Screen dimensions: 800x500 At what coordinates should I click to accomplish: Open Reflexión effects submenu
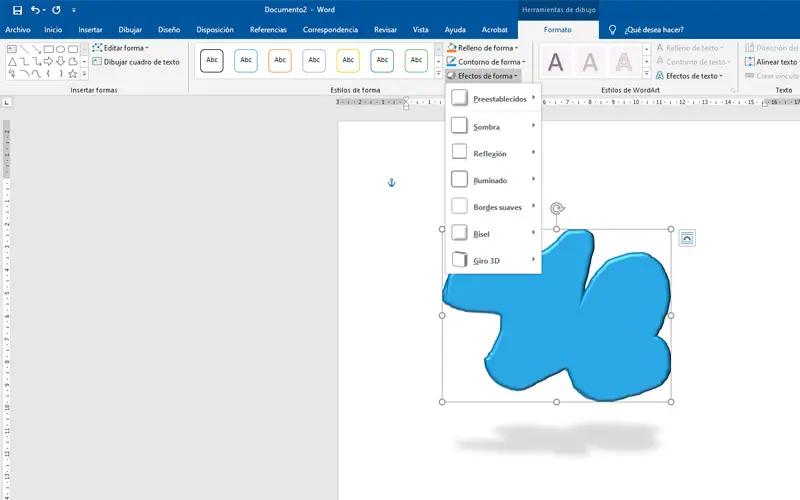pos(493,153)
